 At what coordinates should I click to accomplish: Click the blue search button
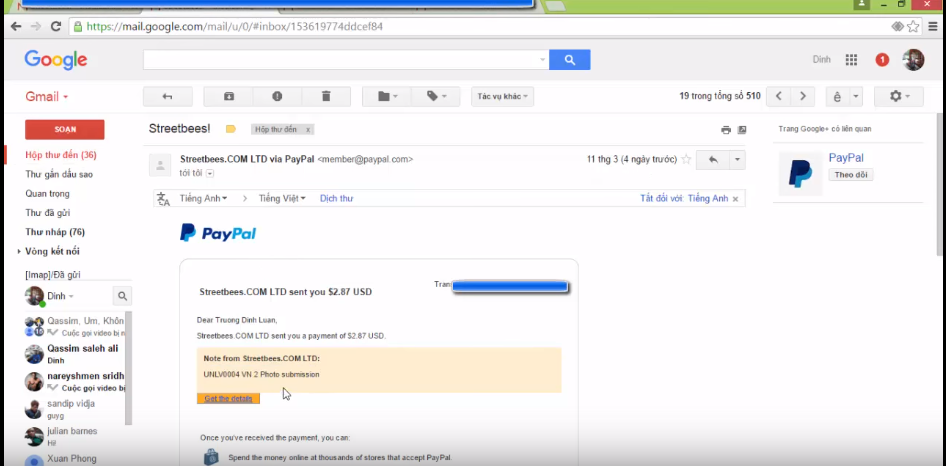click(x=570, y=60)
